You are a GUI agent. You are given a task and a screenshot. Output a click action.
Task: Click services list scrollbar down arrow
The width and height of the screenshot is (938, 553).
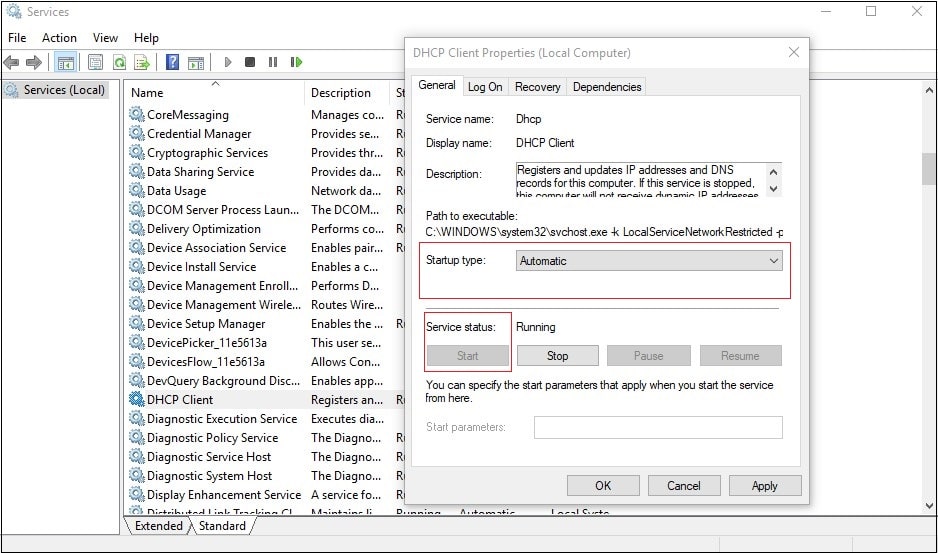pyautogui.click(x=929, y=506)
